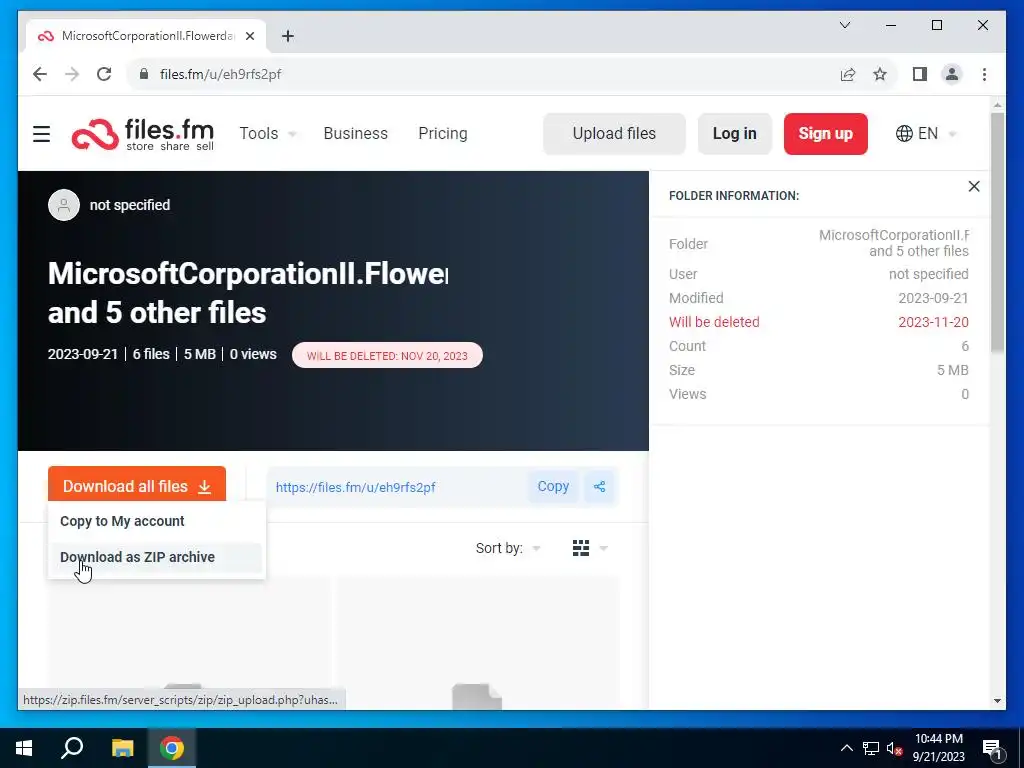Click the scrollbar down arrow

pos(997,701)
